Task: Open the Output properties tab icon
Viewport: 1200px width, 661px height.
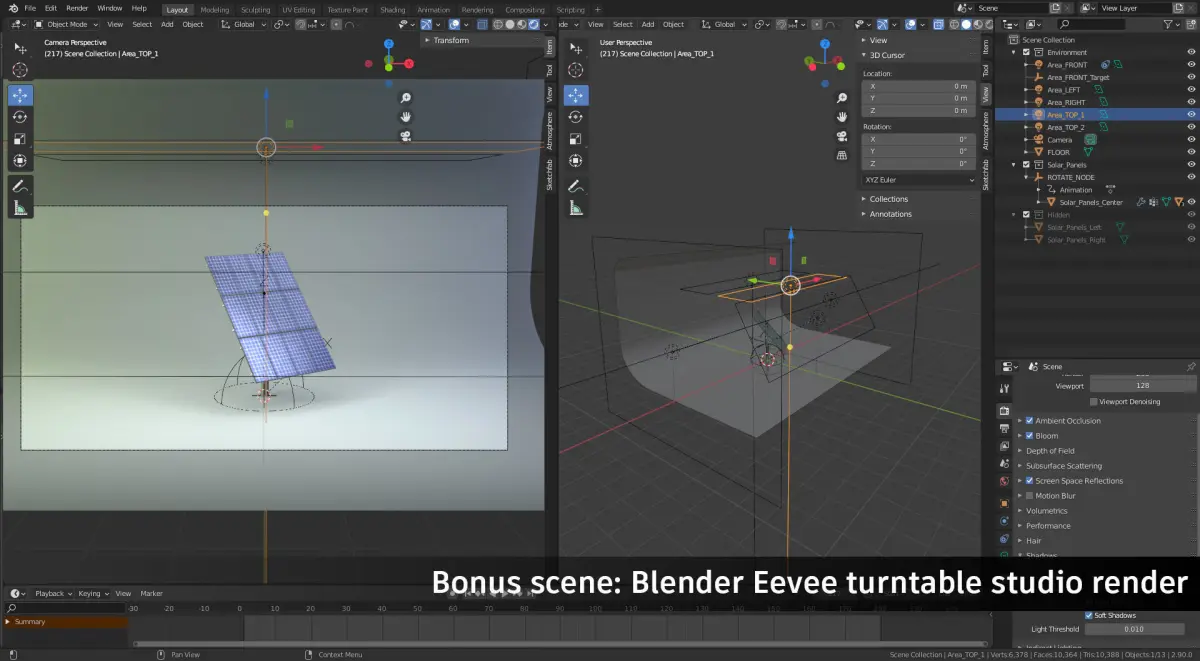Action: tap(1004, 428)
